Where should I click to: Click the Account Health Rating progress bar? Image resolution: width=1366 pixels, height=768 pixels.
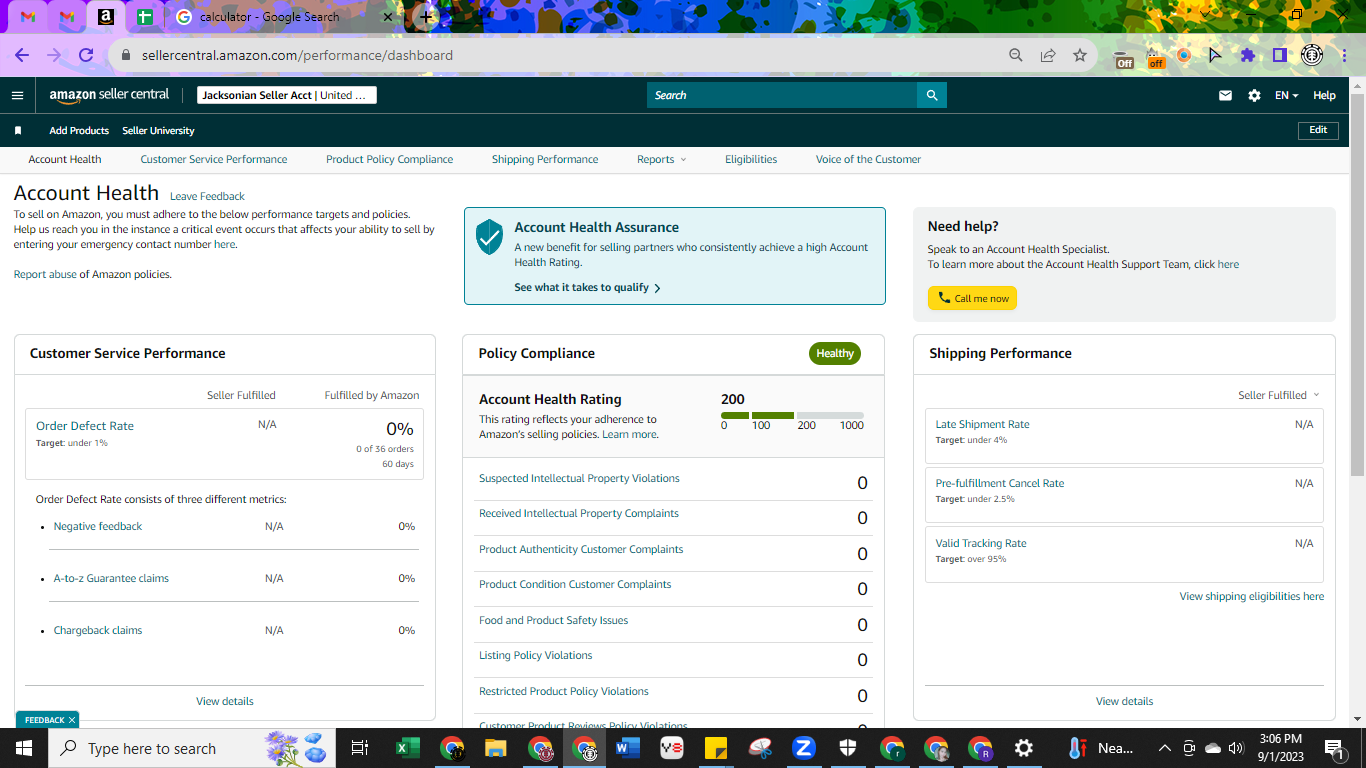click(792, 415)
